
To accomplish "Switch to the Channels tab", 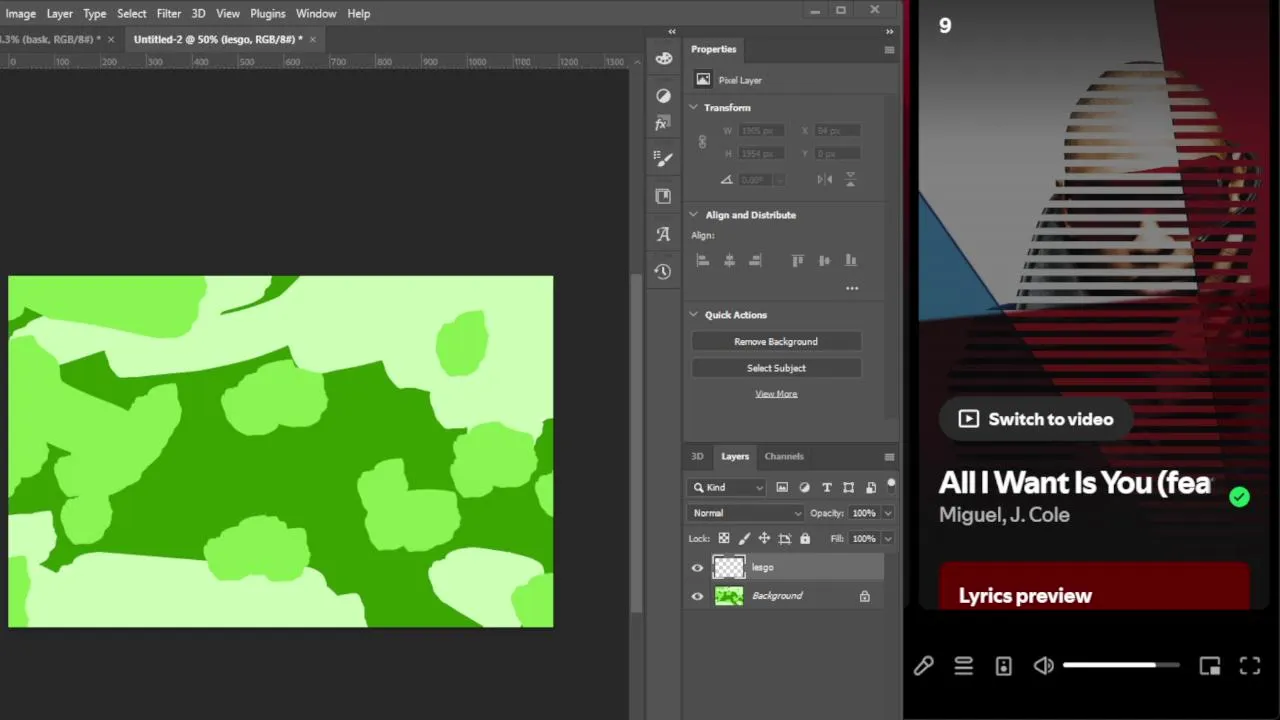I will pyautogui.click(x=784, y=456).
